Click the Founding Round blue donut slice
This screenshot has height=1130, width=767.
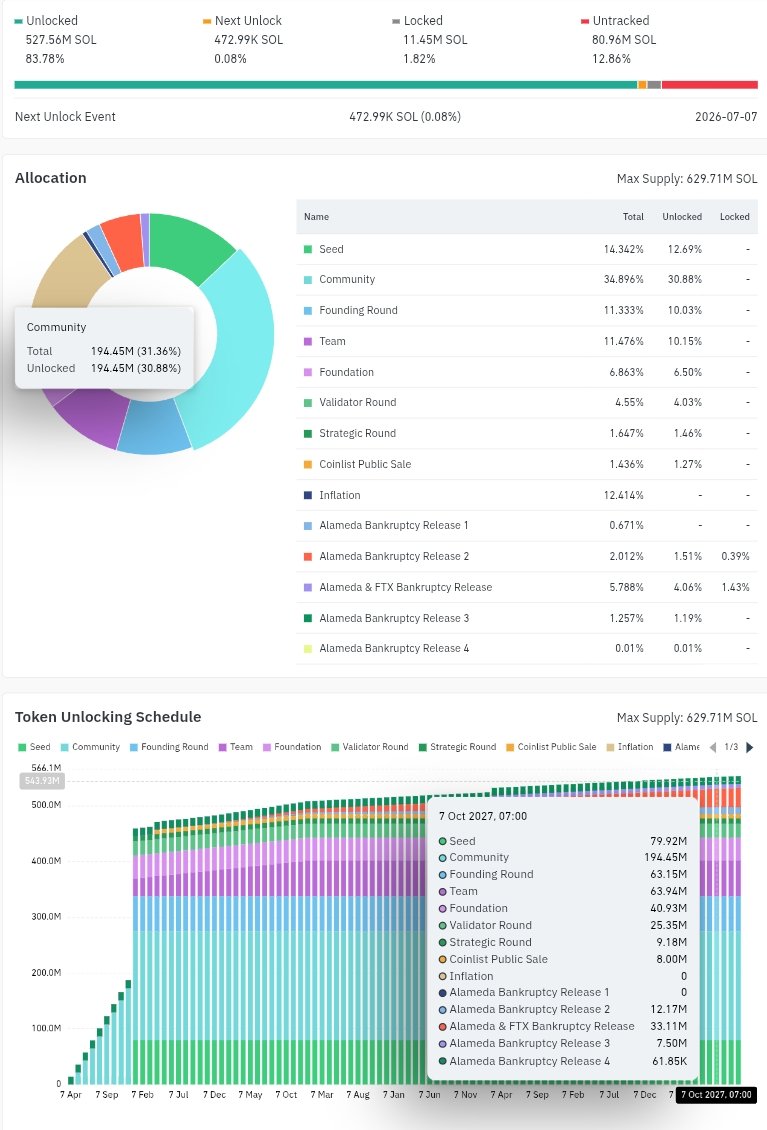click(x=153, y=428)
